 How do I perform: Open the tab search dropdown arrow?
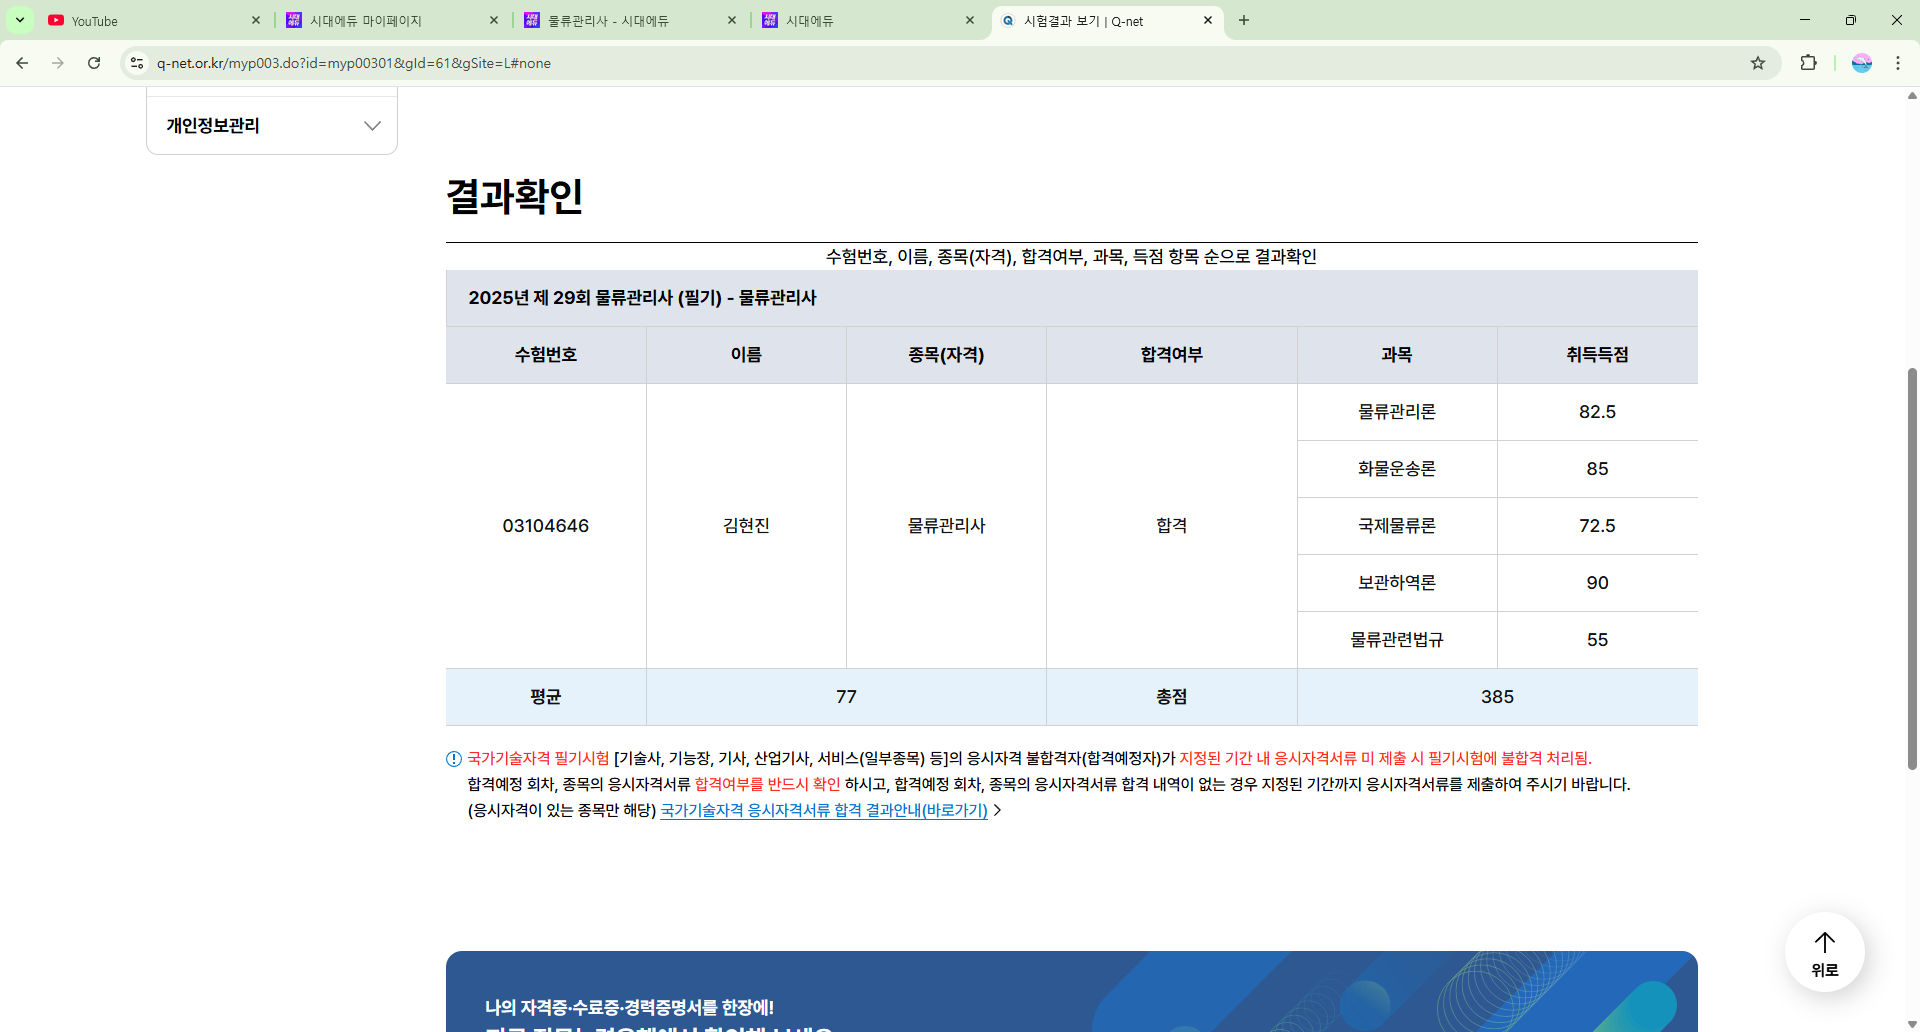[x=19, y=20]
